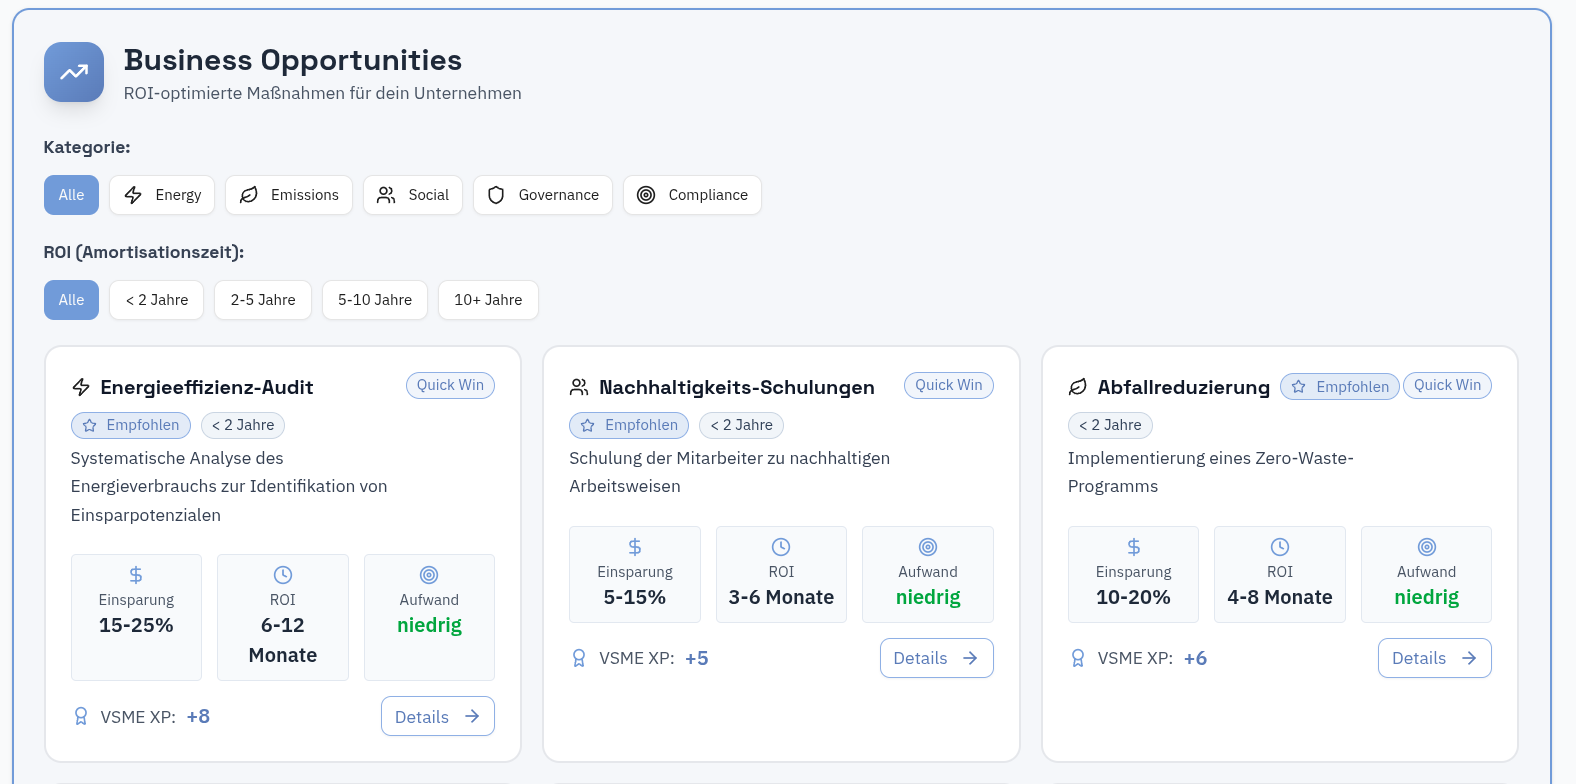This screenshot has width=1576, height=784.
Task: Filter ROI to 10+ Jahre
Action: click(x=488, y=300)
